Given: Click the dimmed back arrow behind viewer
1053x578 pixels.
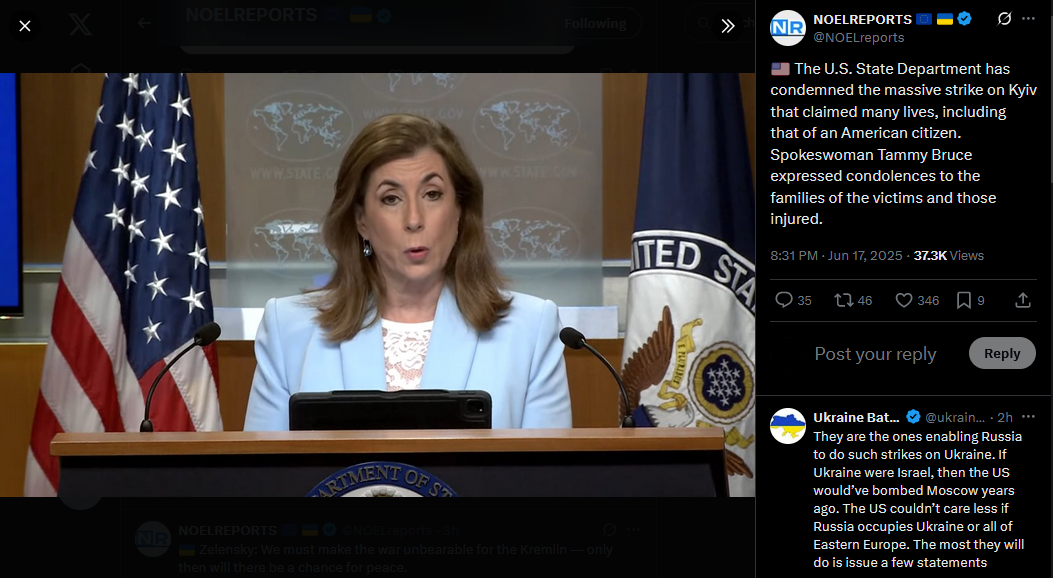Looking at the screenshot, I should pyautogui.click(x=144, y=23).
